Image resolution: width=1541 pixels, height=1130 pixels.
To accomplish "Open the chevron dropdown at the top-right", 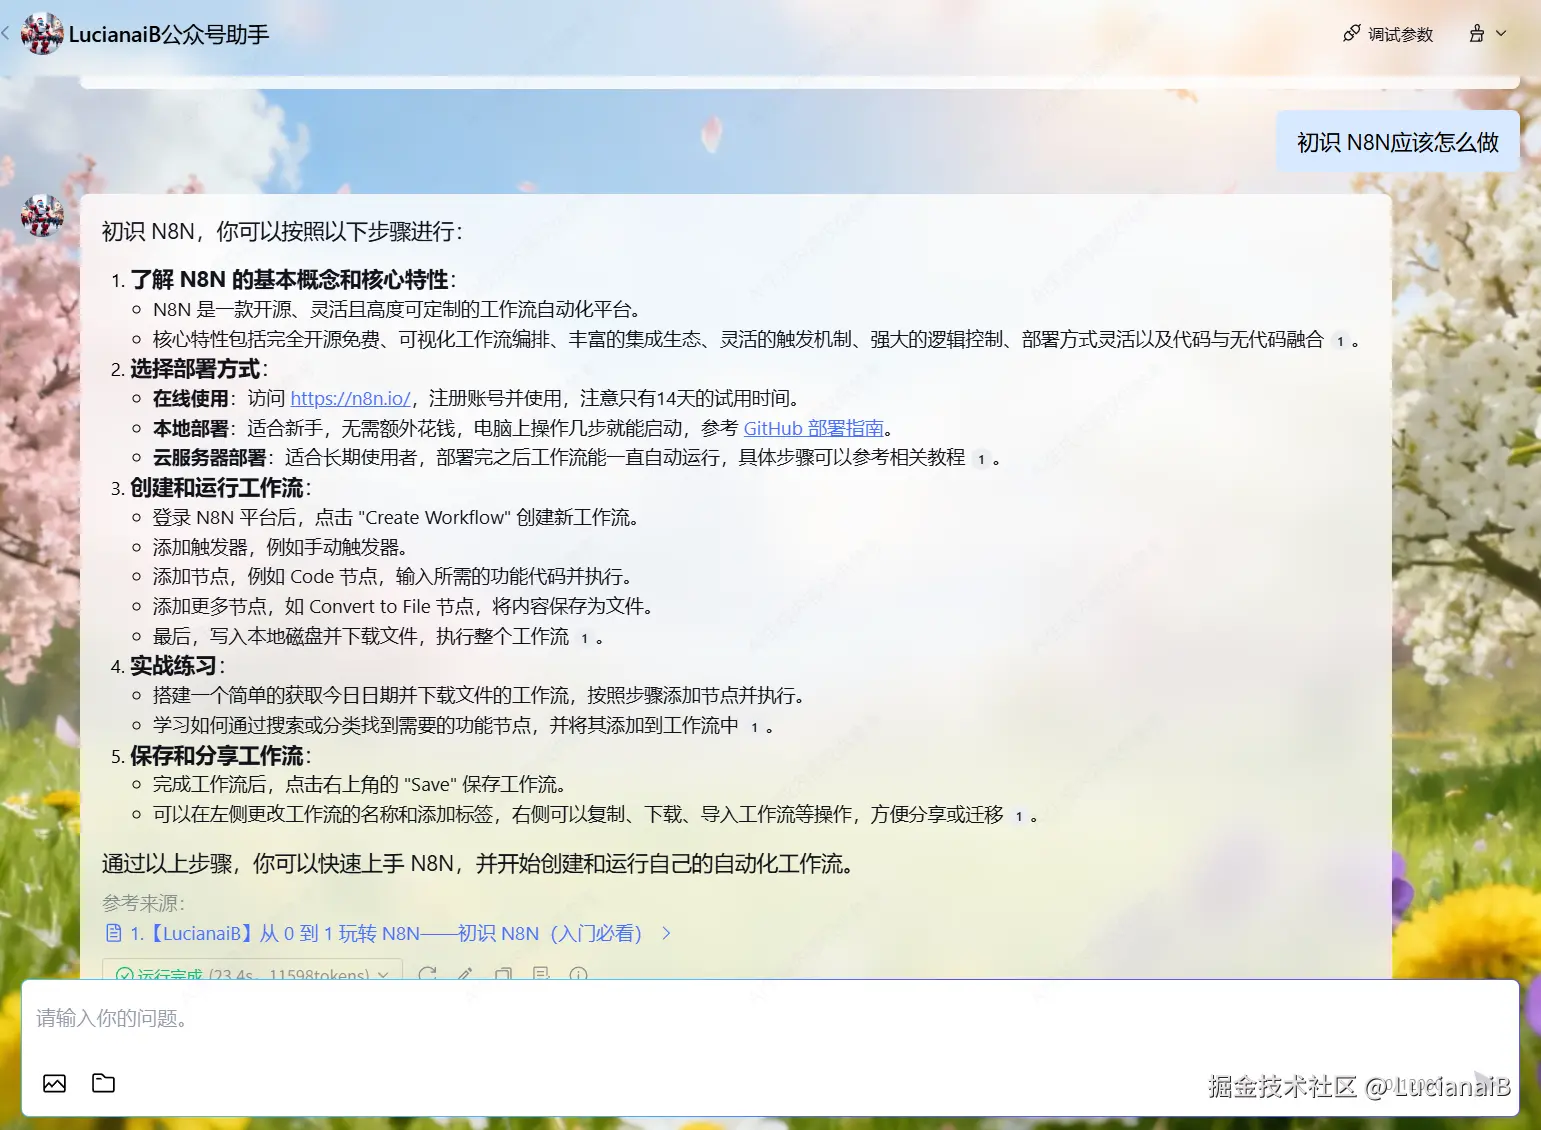I will (x=1499, y=33).
